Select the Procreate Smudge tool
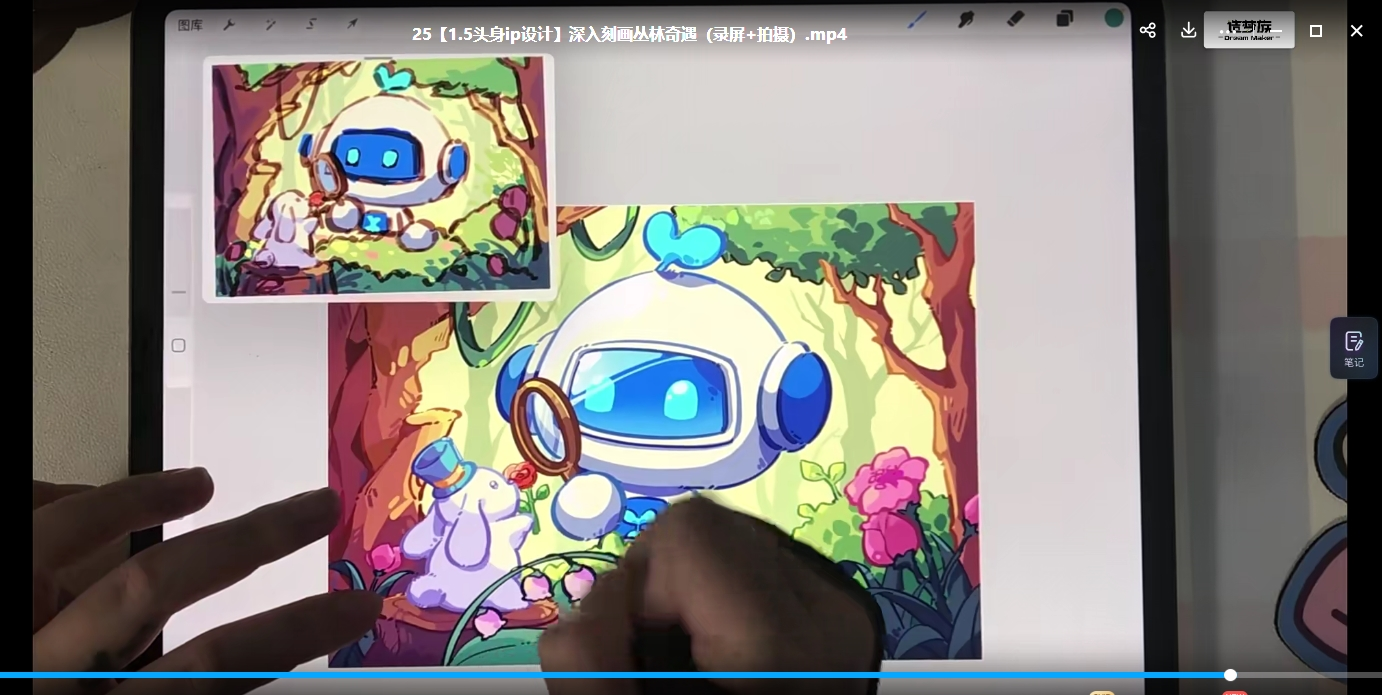 click(966, 19)
